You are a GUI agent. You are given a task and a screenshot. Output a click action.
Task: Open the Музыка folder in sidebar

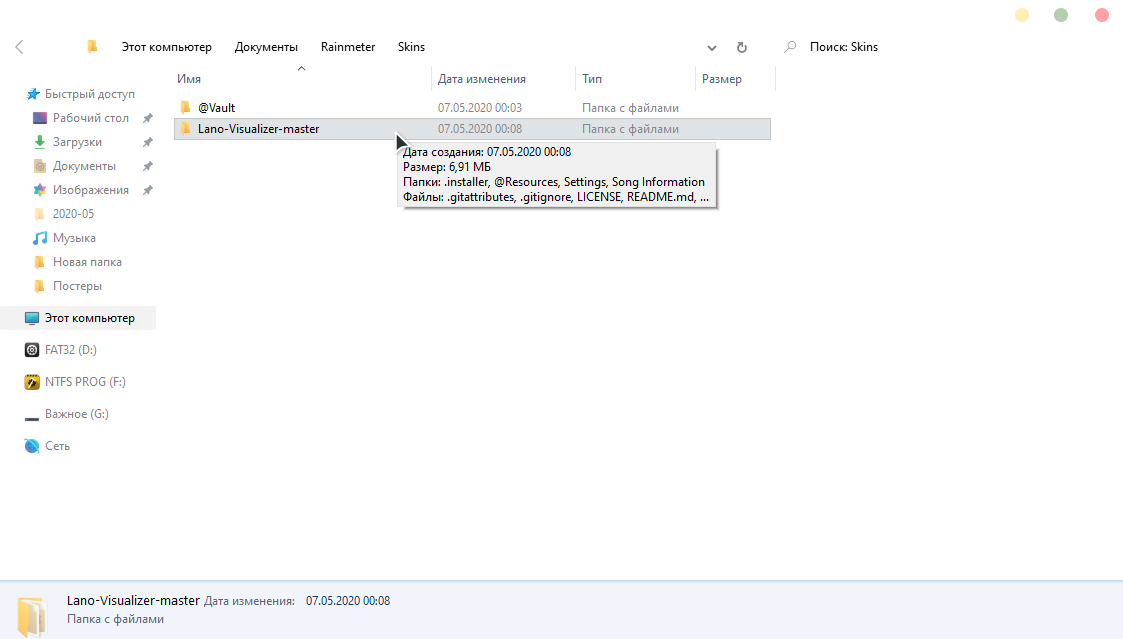pyautogui.click(x=74, y=238)
